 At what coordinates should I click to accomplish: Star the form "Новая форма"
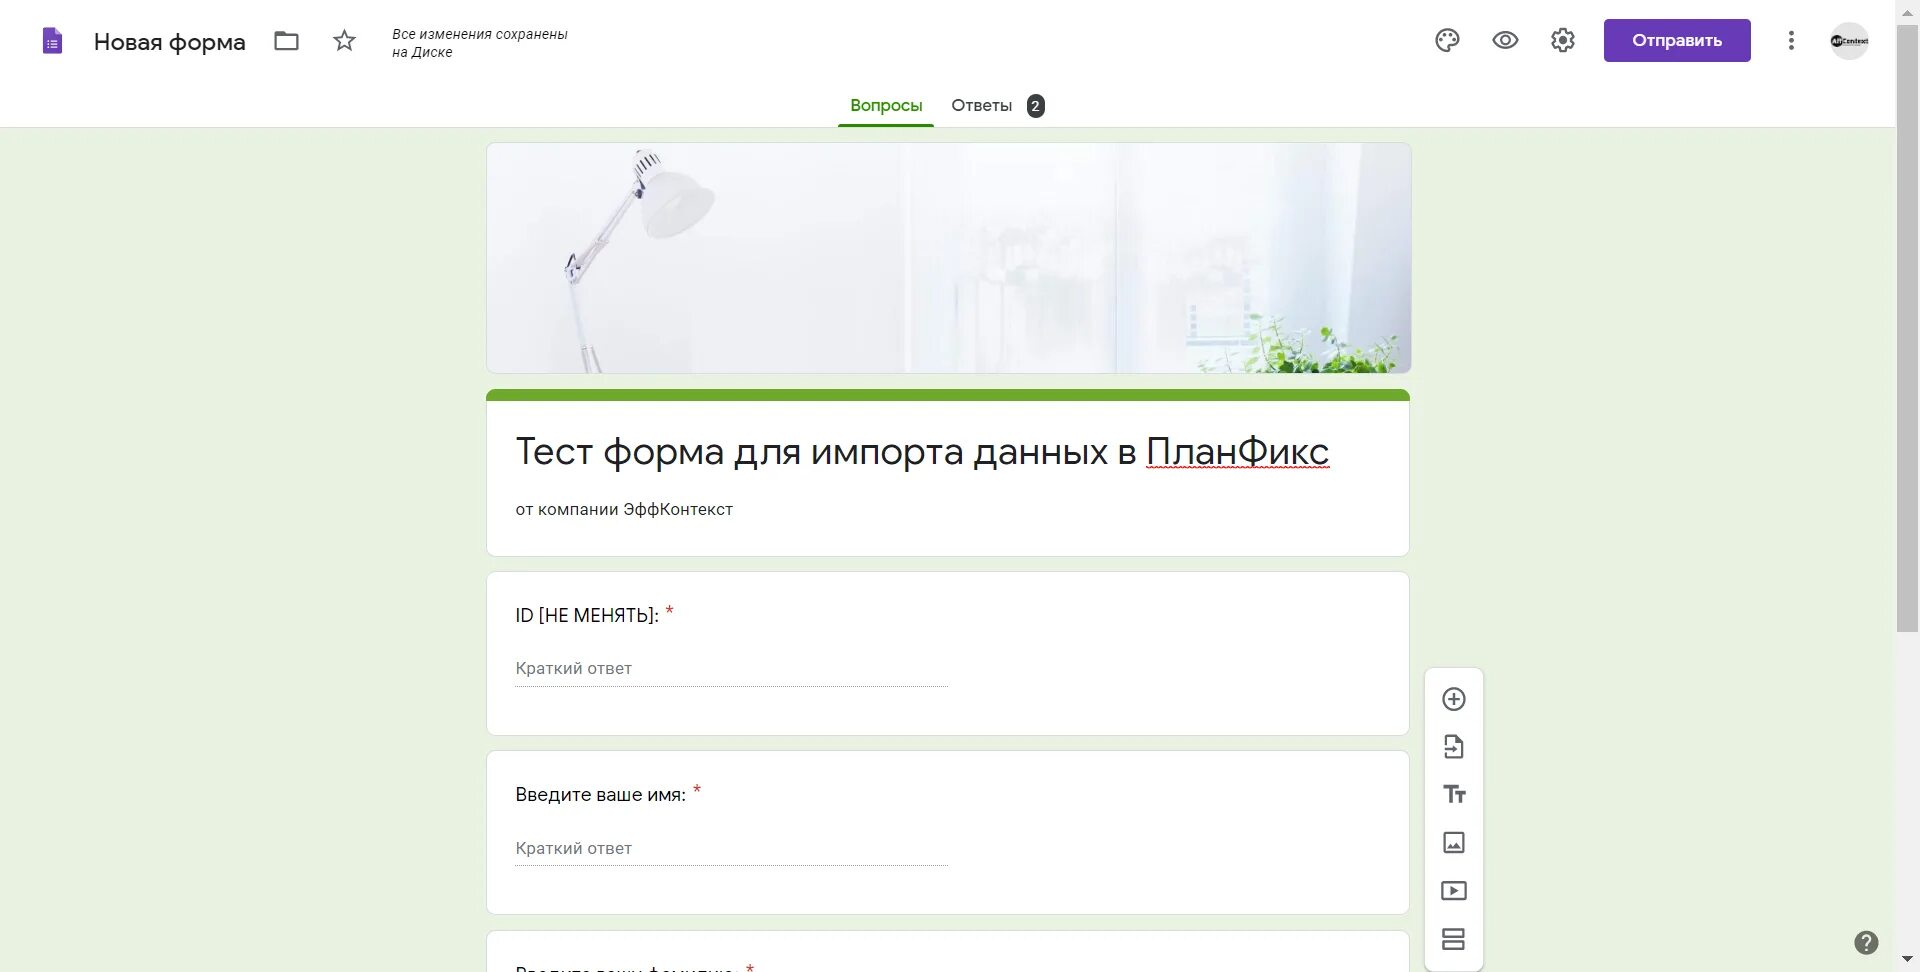click(344, 41)
